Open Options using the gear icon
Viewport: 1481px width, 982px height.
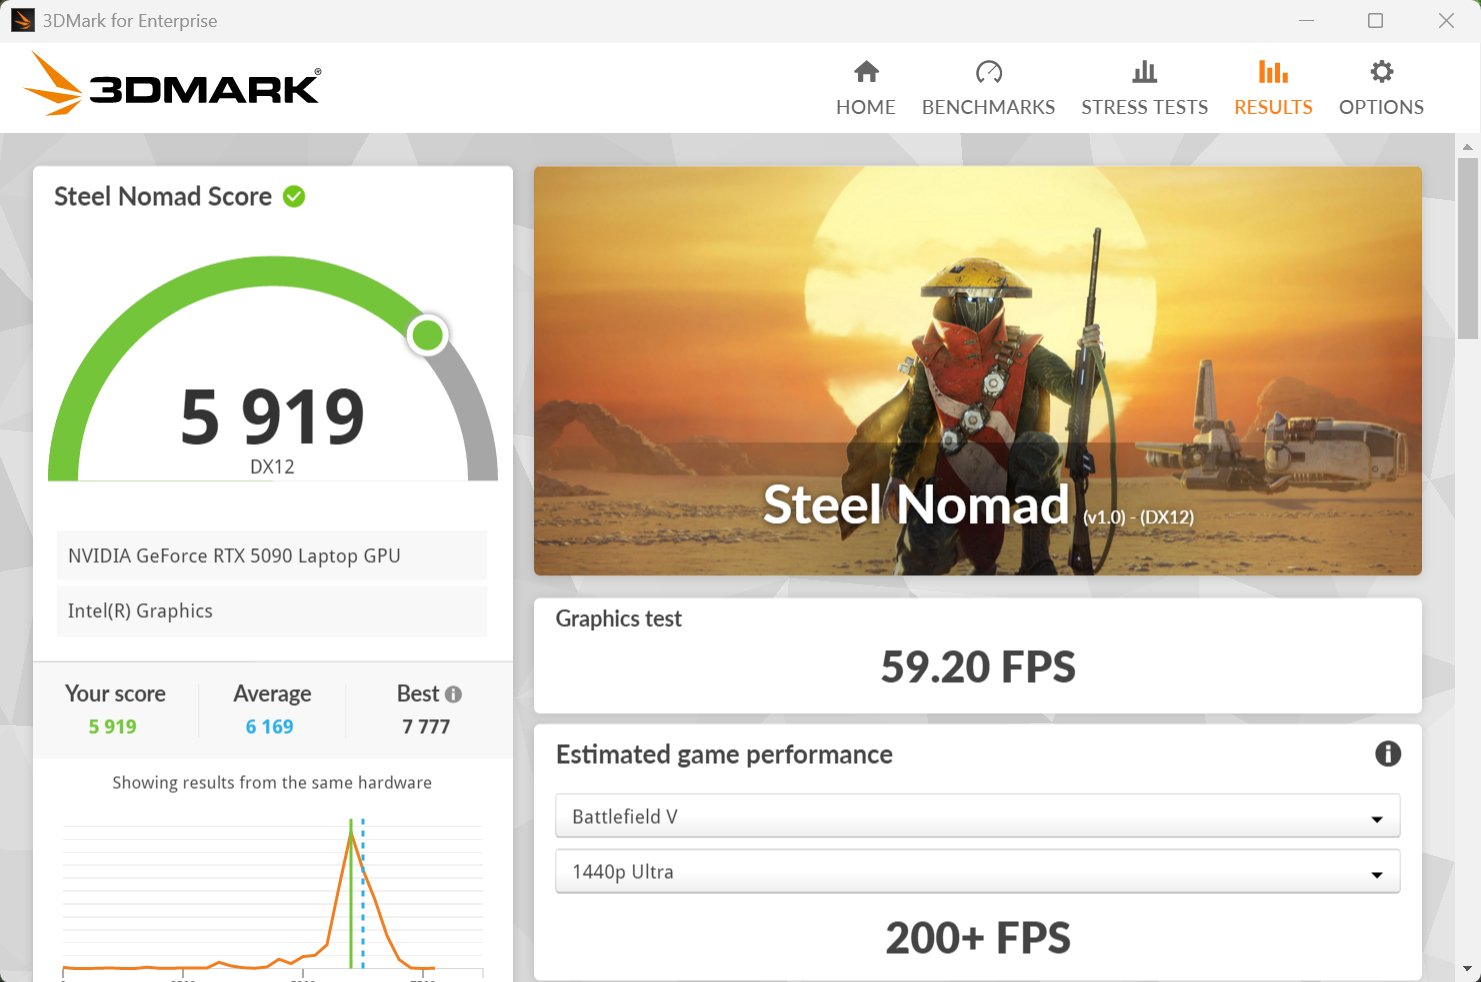pos(1381,71)
